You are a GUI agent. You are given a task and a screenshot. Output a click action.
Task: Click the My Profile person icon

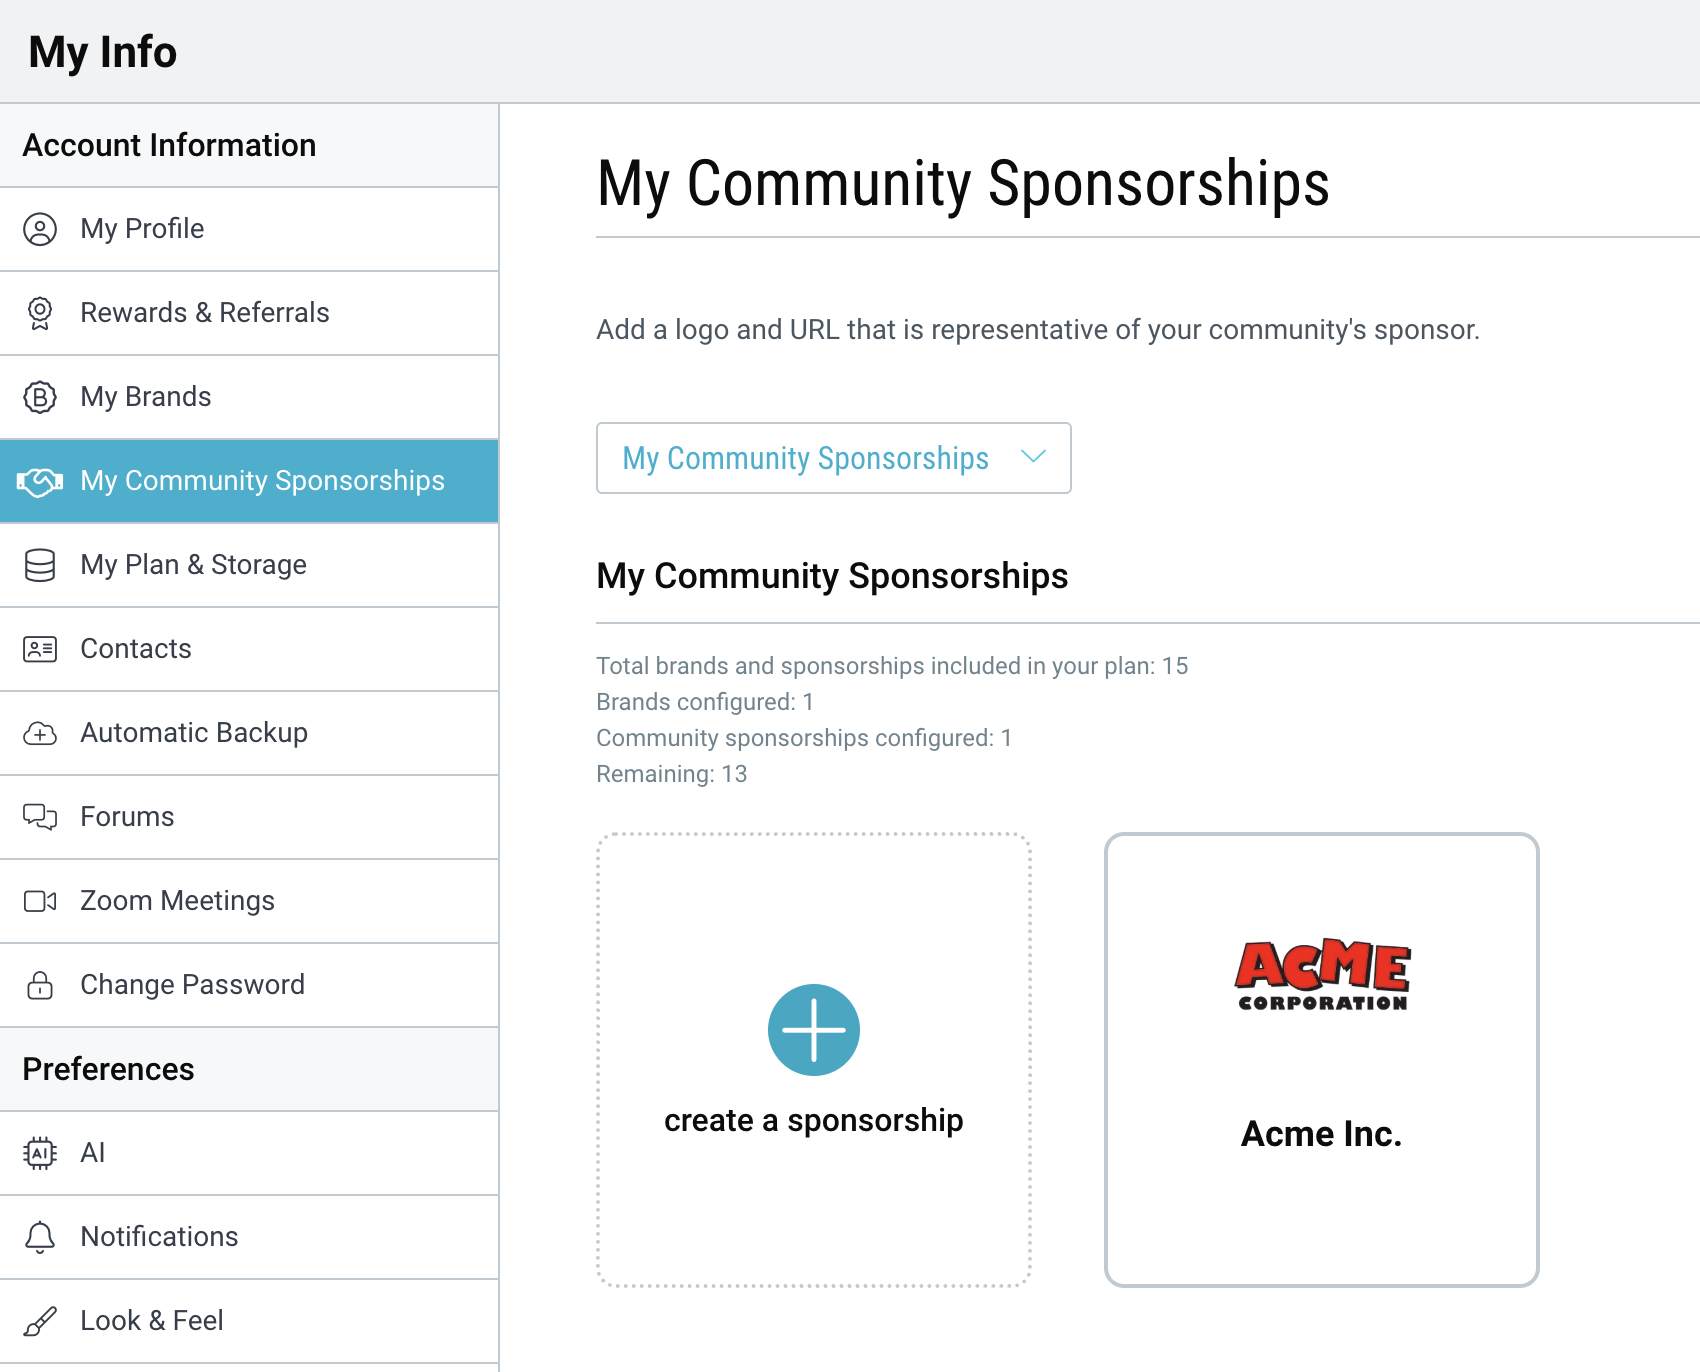[x=40, y=229]
